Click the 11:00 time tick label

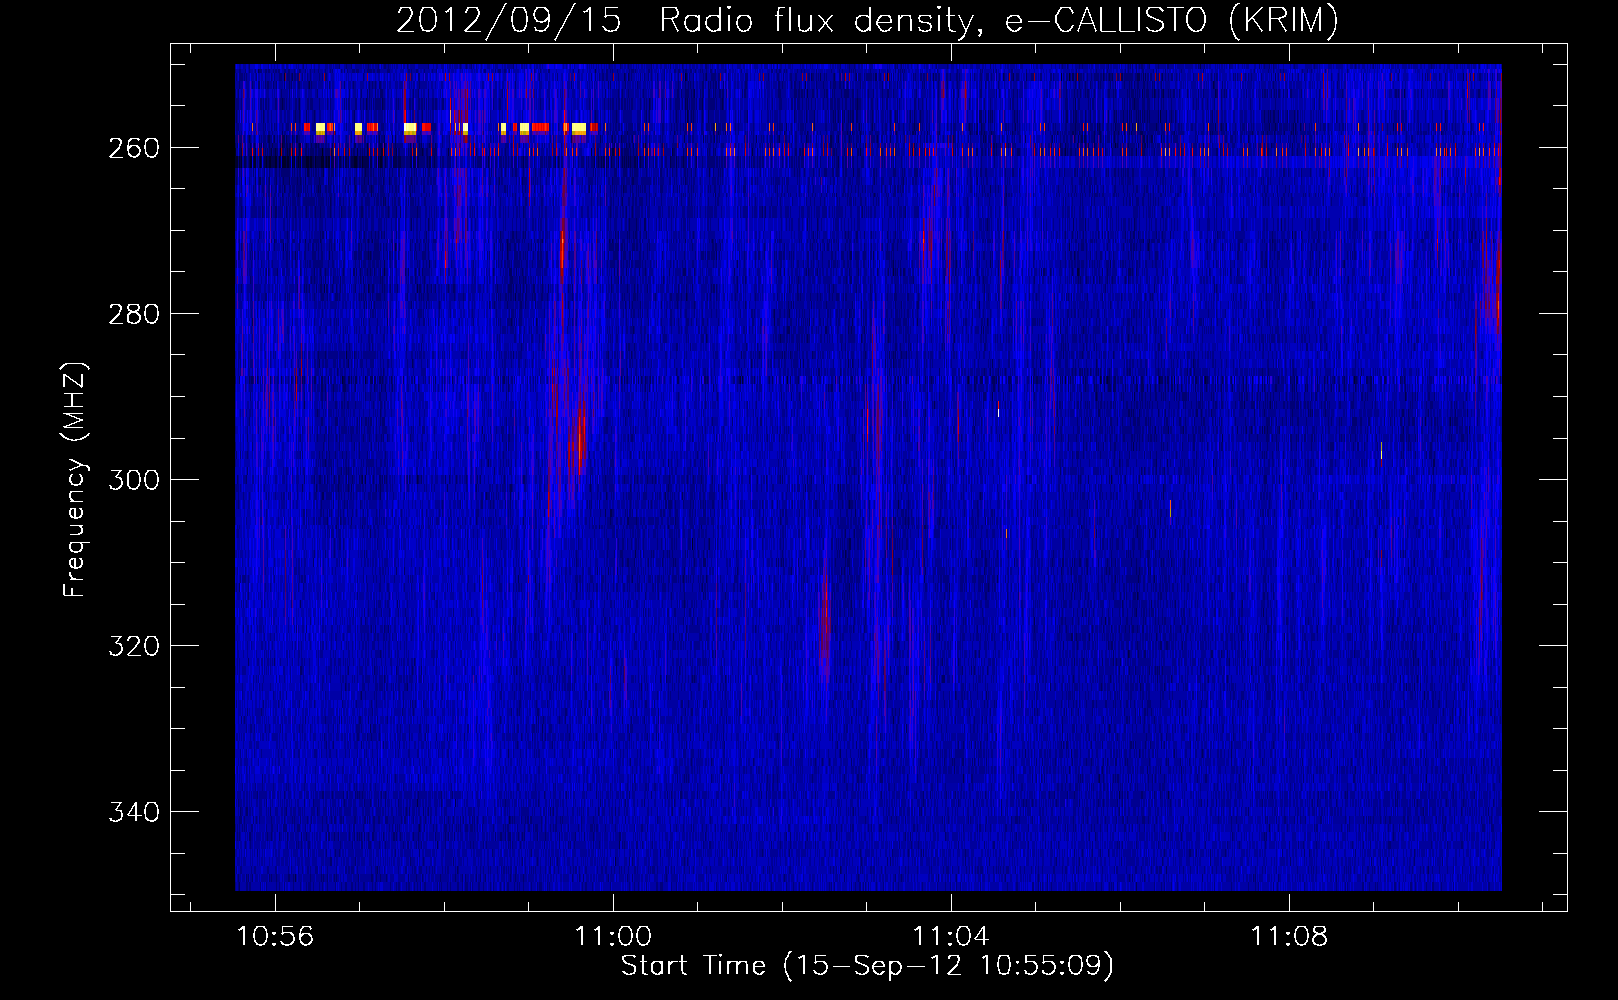[x=613, y=936]
